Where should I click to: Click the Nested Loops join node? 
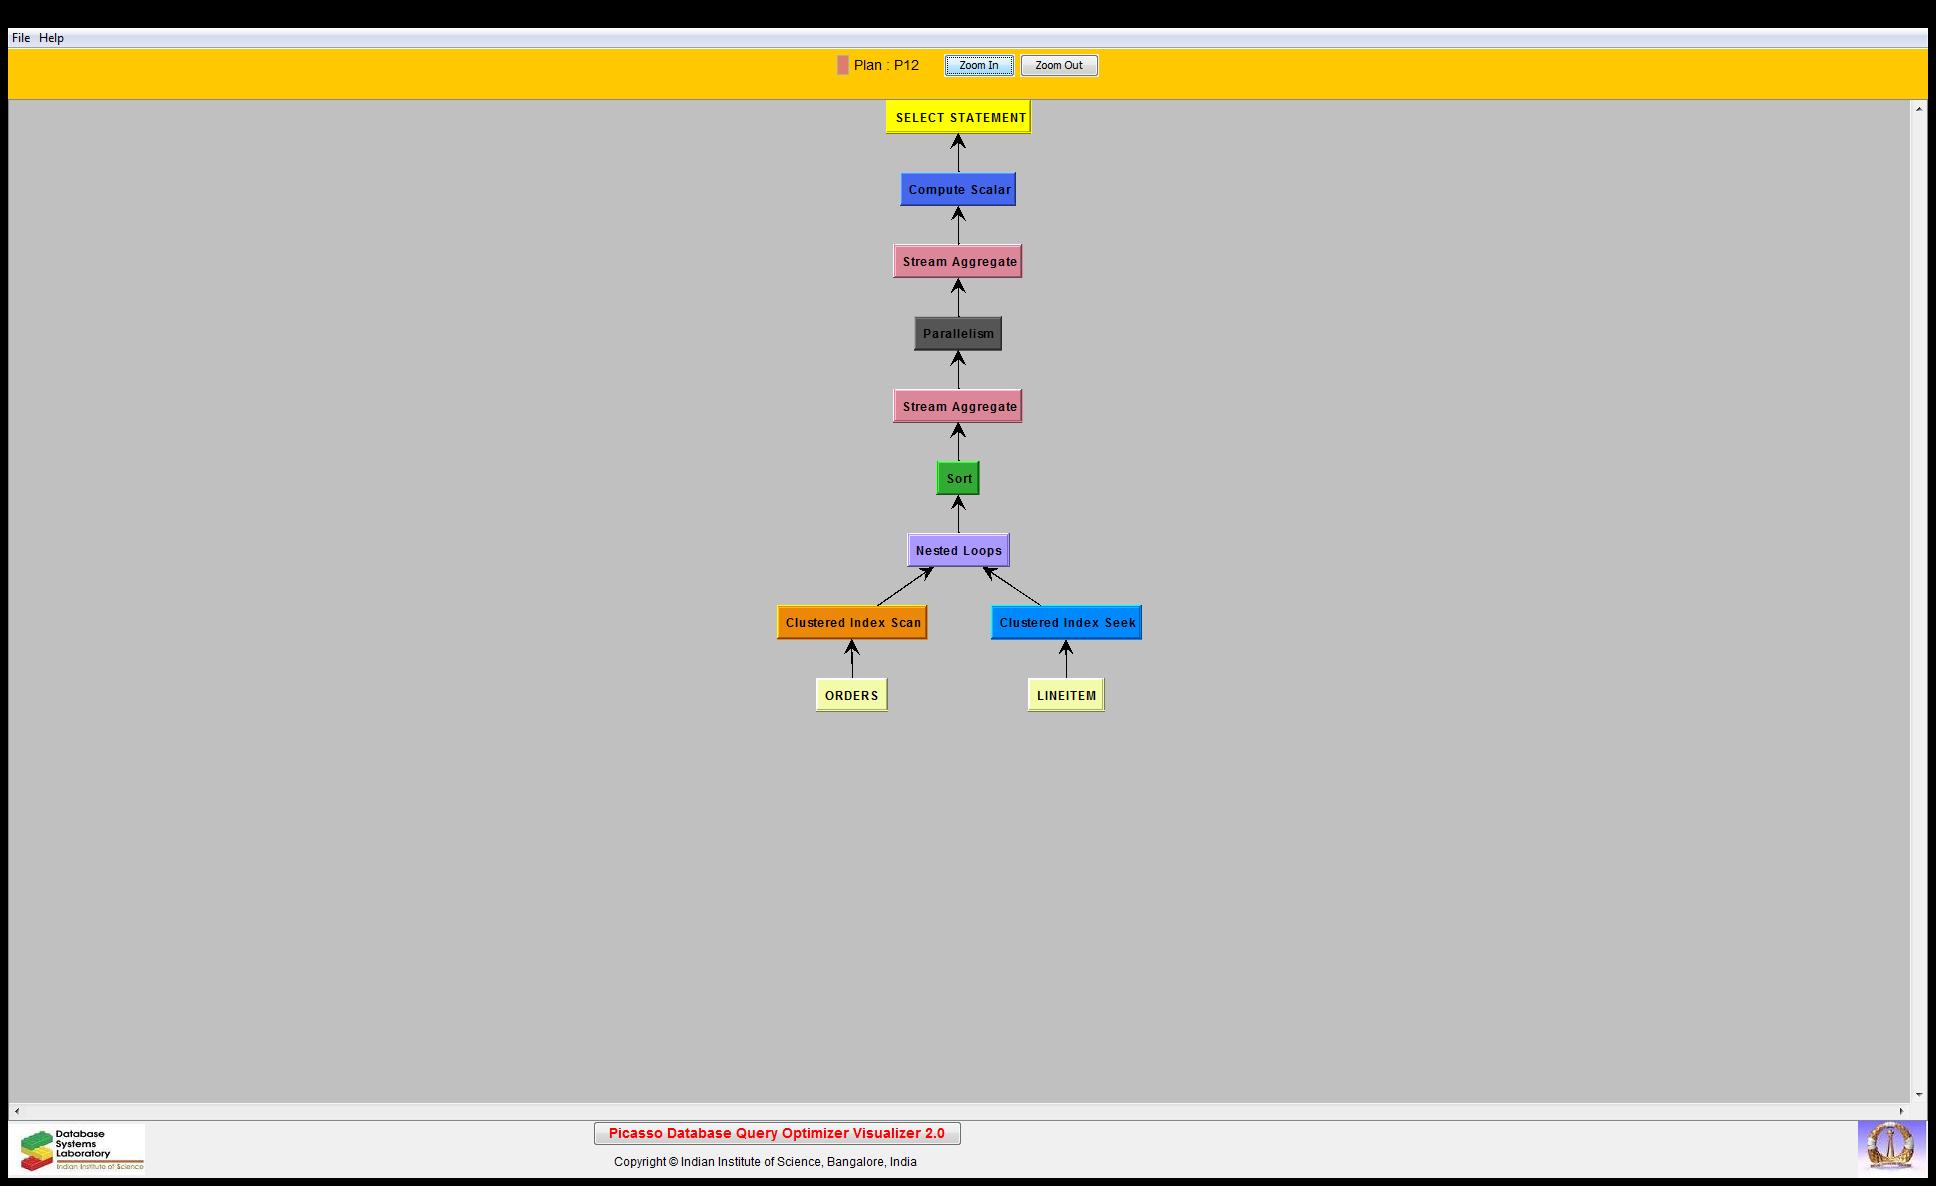click(x=958, y=550)
